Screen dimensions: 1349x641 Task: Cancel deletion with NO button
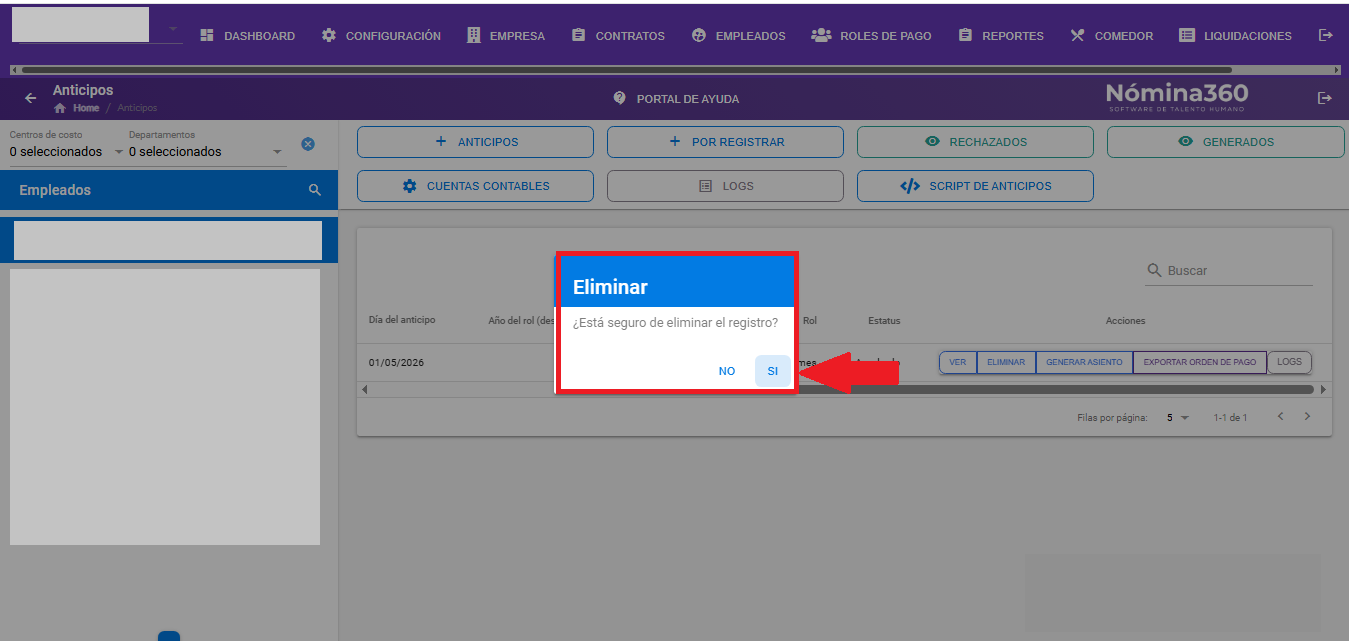[x=727, y=371]
